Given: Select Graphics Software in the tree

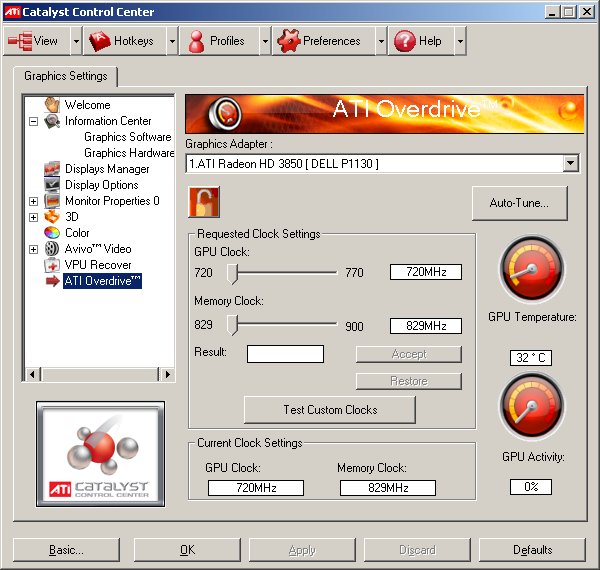Looking at the screenshot, I should 128,137.
